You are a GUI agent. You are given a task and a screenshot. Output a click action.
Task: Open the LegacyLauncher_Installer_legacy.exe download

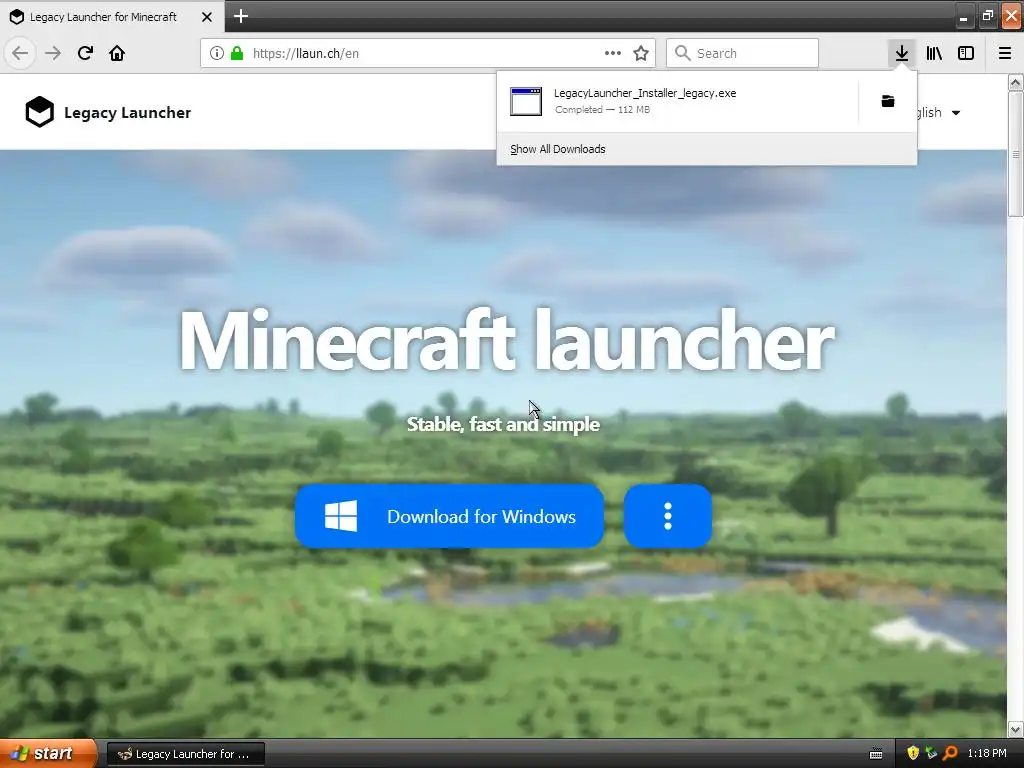click(x=677, y=101)
